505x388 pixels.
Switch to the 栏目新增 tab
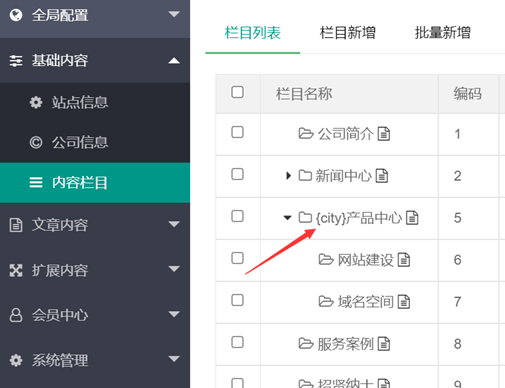(x=348, y=33)
